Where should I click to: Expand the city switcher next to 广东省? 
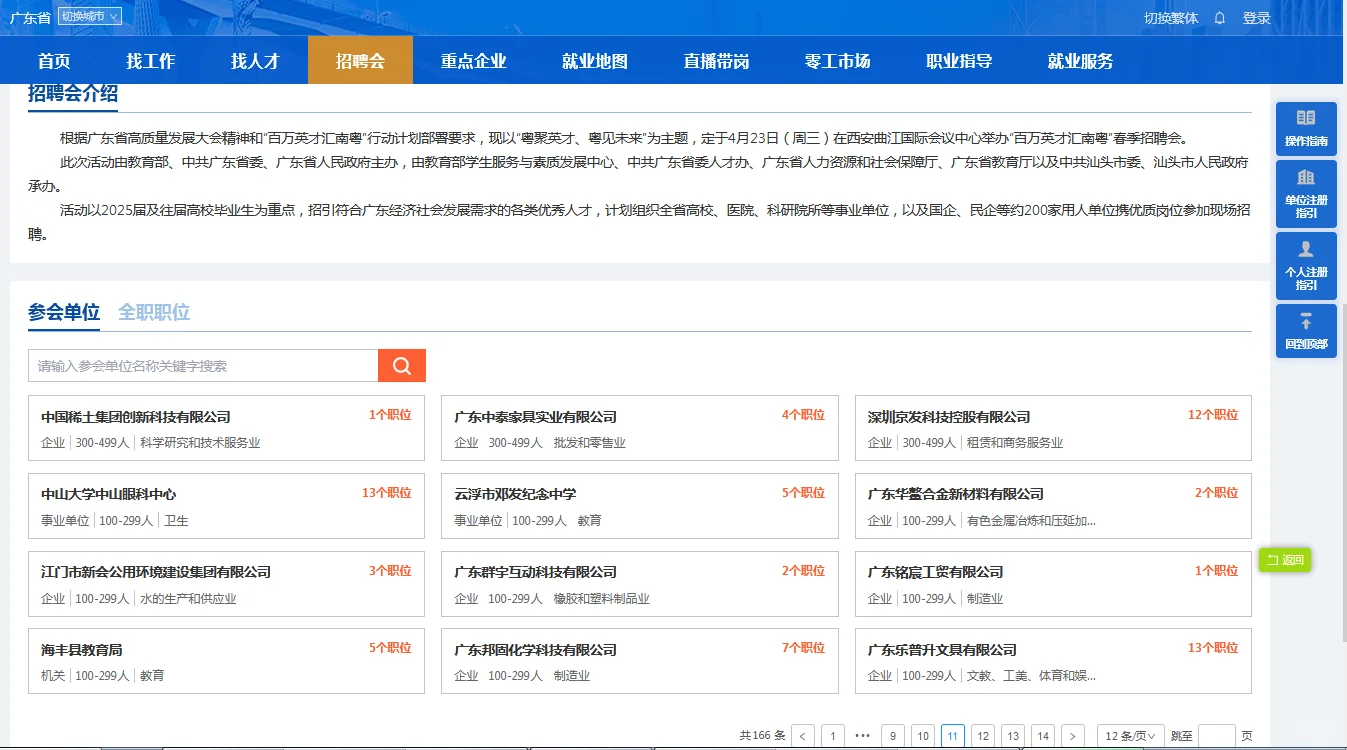click(x=90, y=16)
